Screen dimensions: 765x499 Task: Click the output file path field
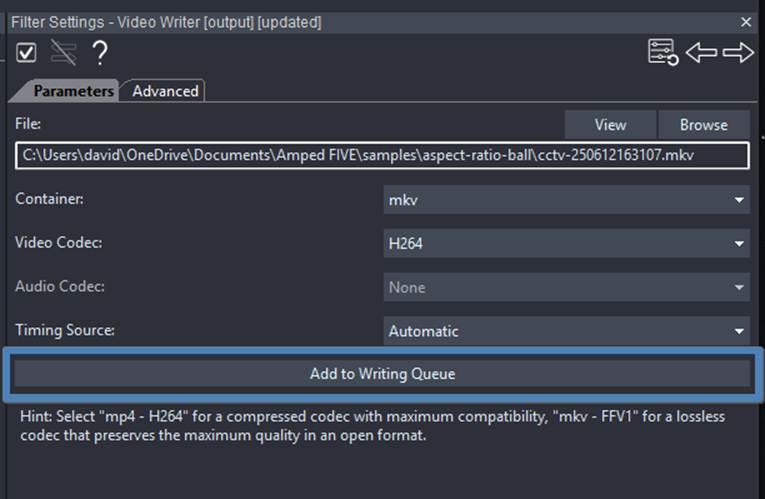382,156
